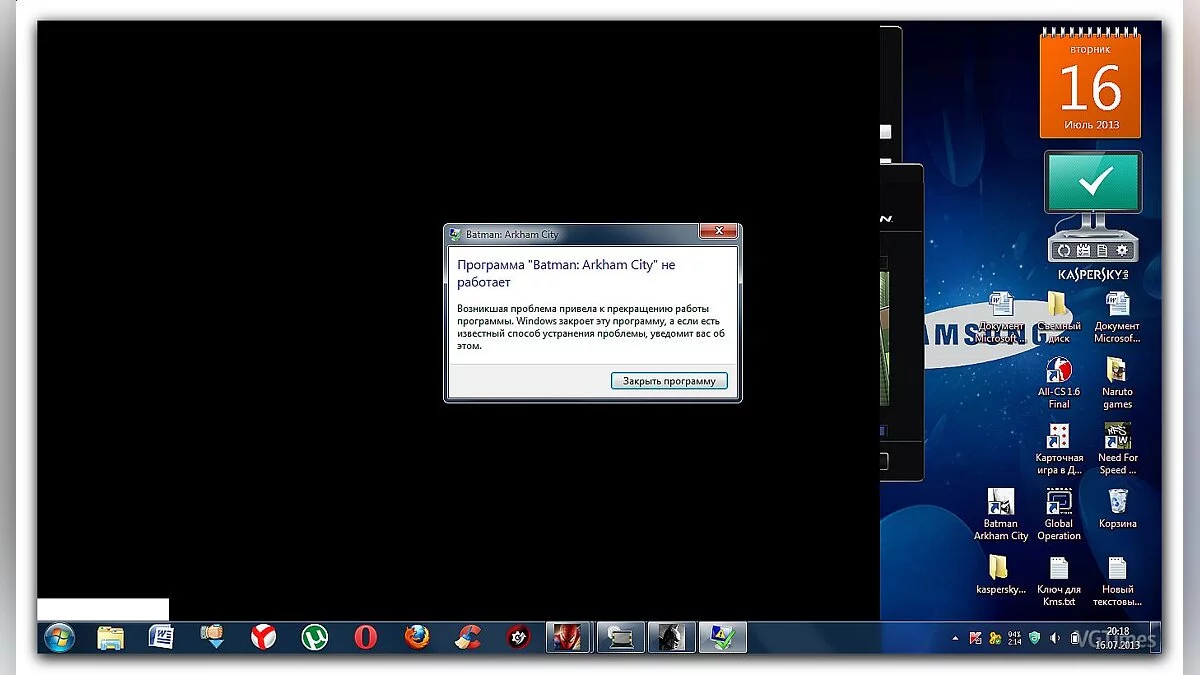Launch the "All-CS 1.6 Final" desktop shortcut
The image size is (1200, 675).
tap(1058, 383)
